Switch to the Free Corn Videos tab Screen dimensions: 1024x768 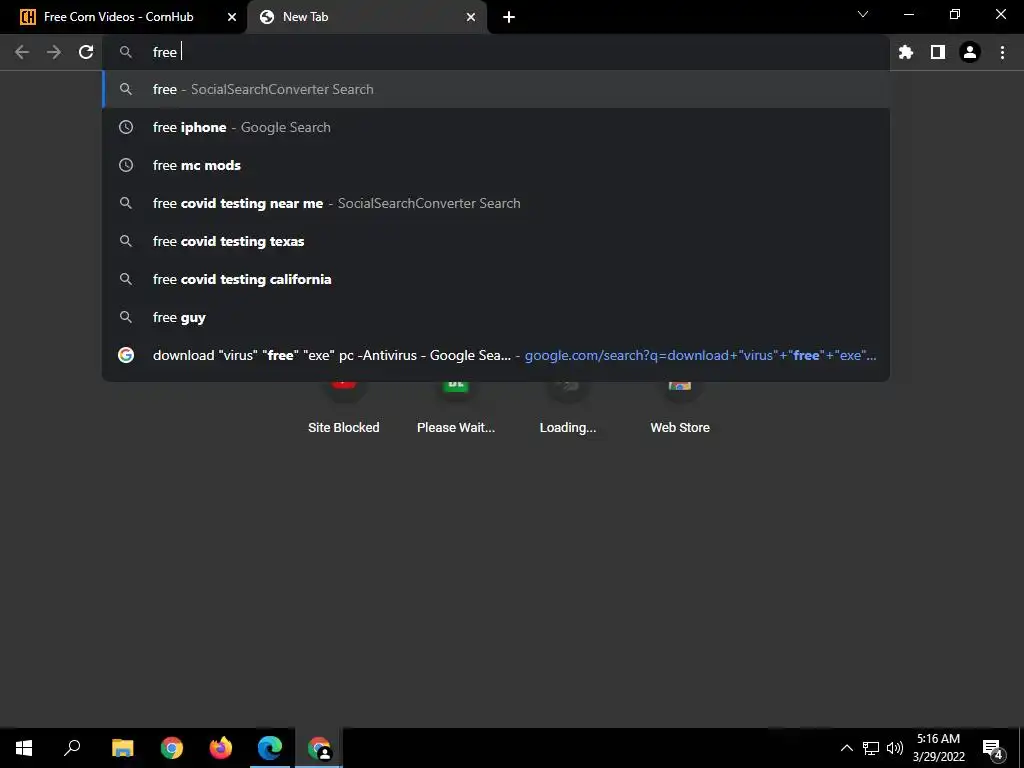[x=123, y=17]
